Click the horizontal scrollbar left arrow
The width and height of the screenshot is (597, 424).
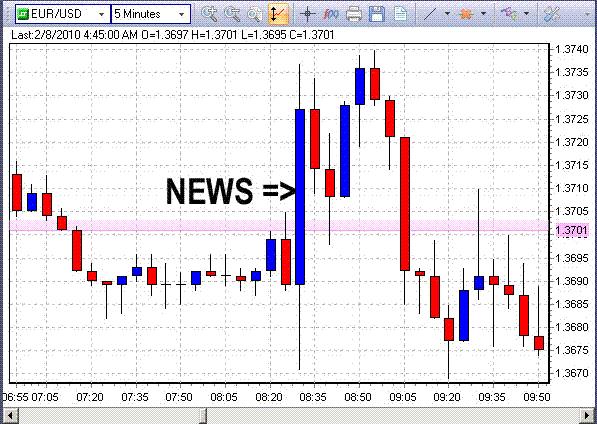(x=10, y=415)
